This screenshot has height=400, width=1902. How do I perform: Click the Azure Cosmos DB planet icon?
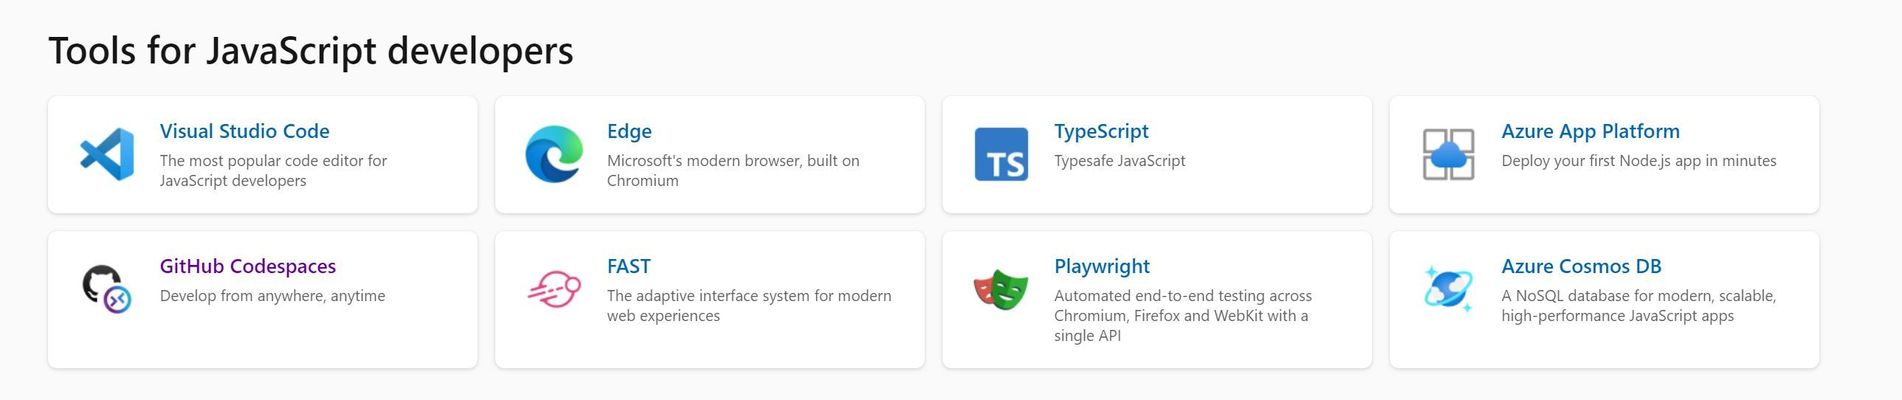point(1448,289)
